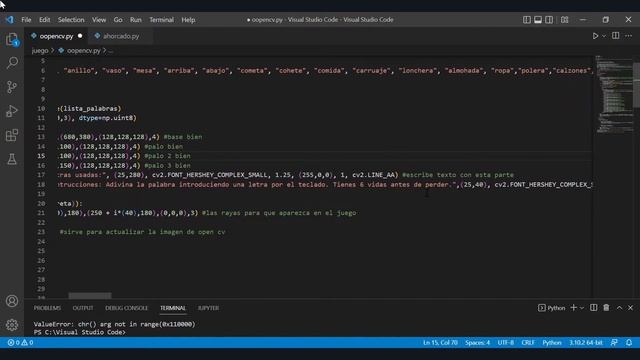Screen dimensions: 640x360
Task: Click the ValueError message in terminal
Action: click(x=114, y=324)
